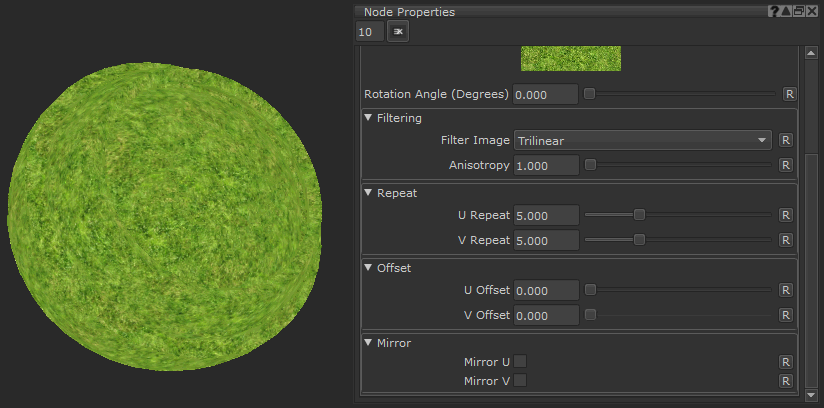Enable the Mirror V checkbox
The image size is (824, 408).
click(520, 381)
